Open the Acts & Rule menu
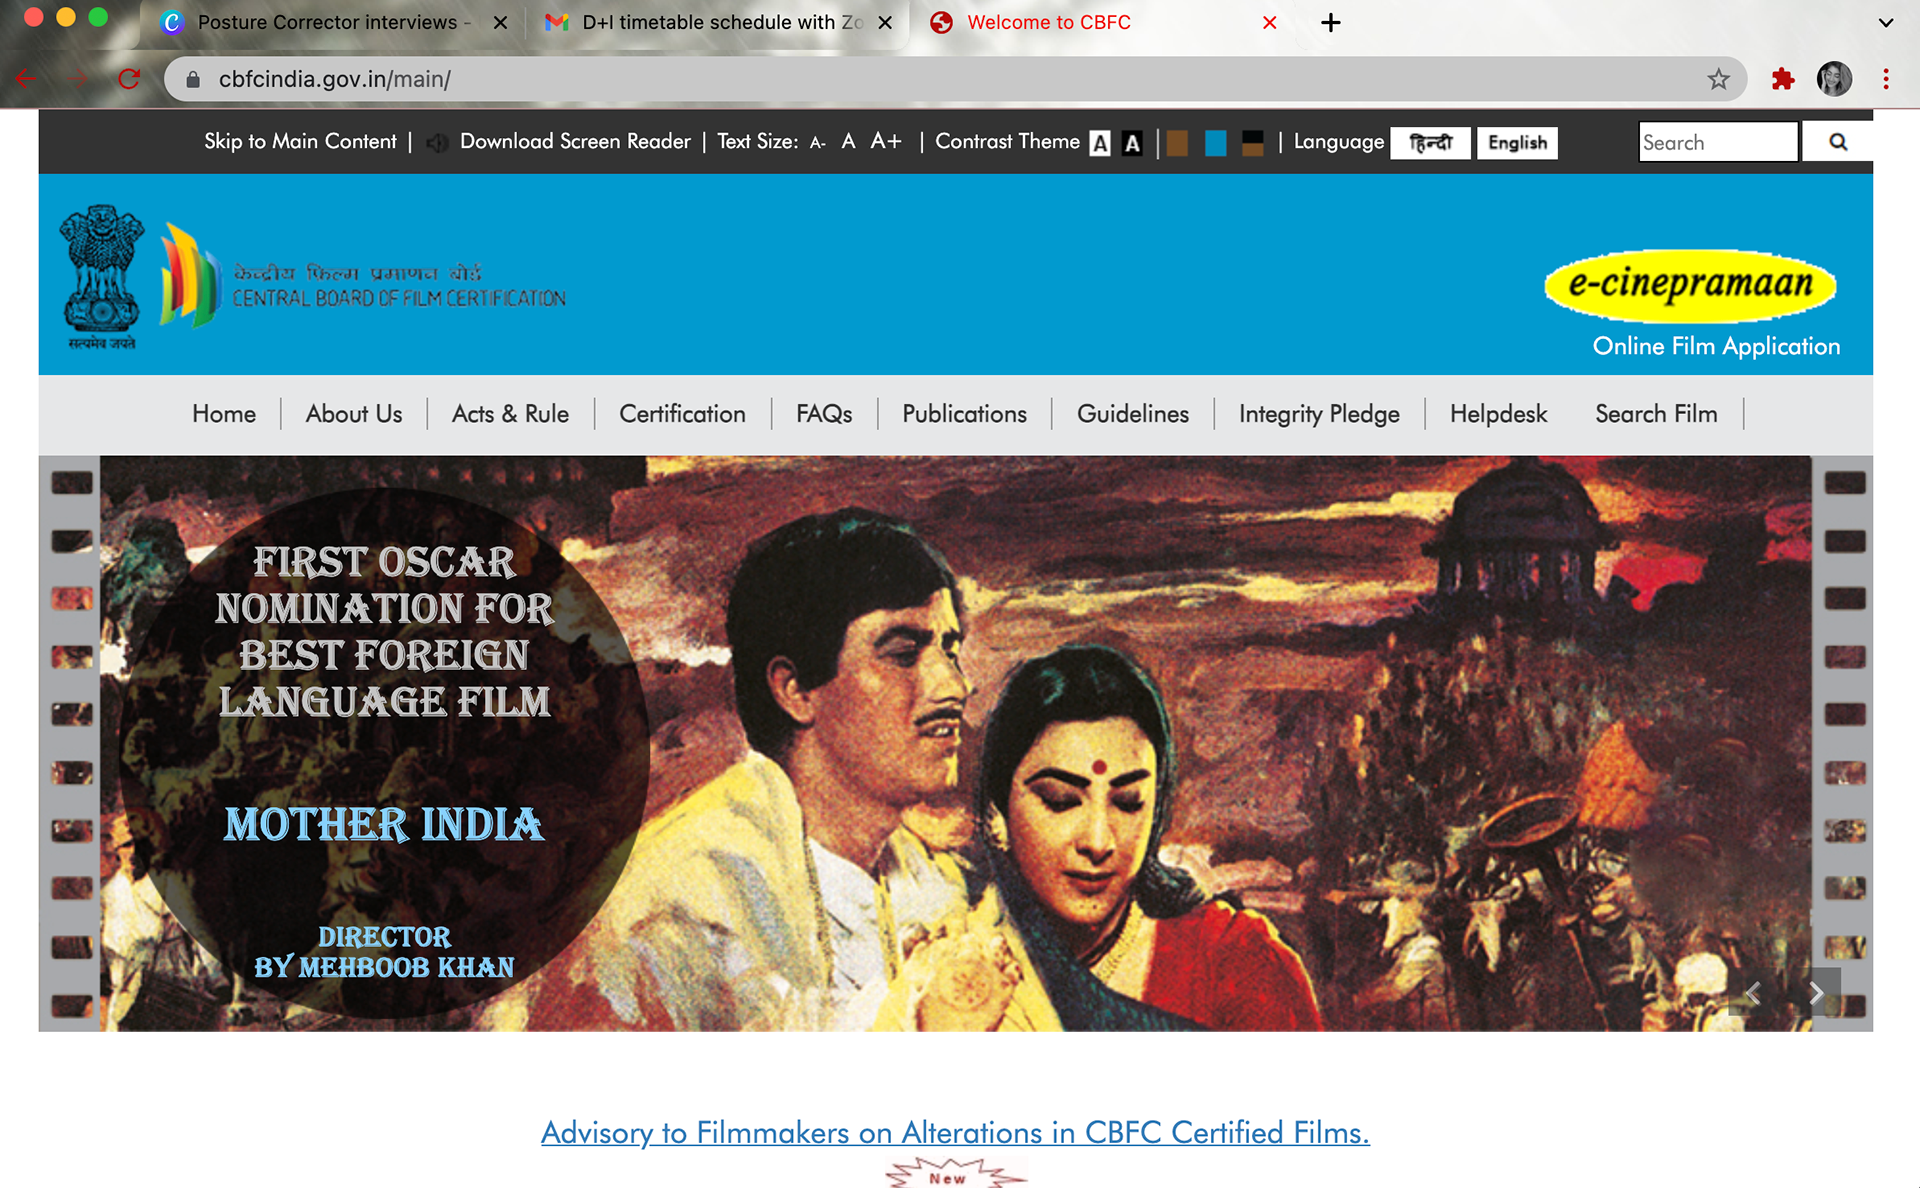Screen dimensions: 1920x1188 tap(510, 414)
